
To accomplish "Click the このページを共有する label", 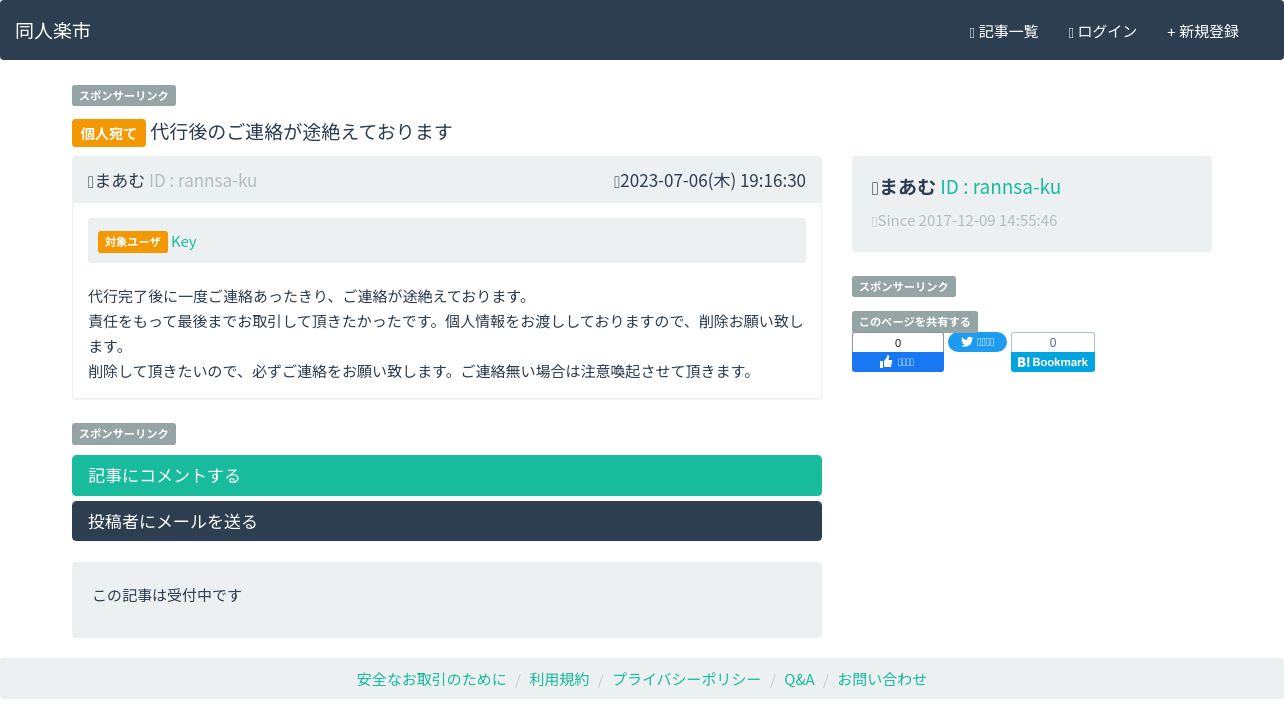I will pos(915,322).
